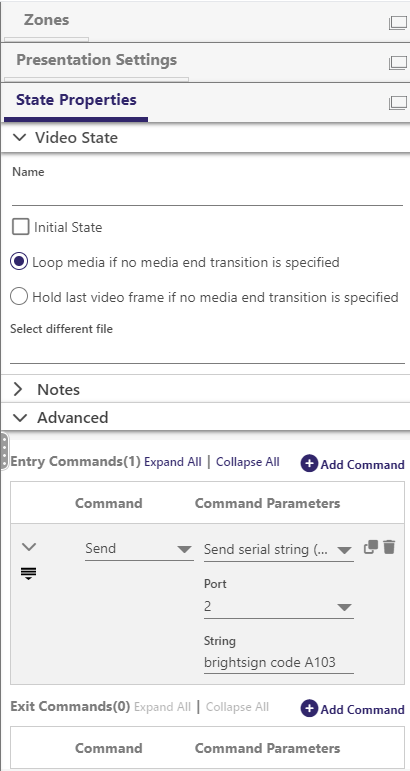Pop out the Zones panel icon
This screenshot has width=410, height=771.
pos(398,23)
